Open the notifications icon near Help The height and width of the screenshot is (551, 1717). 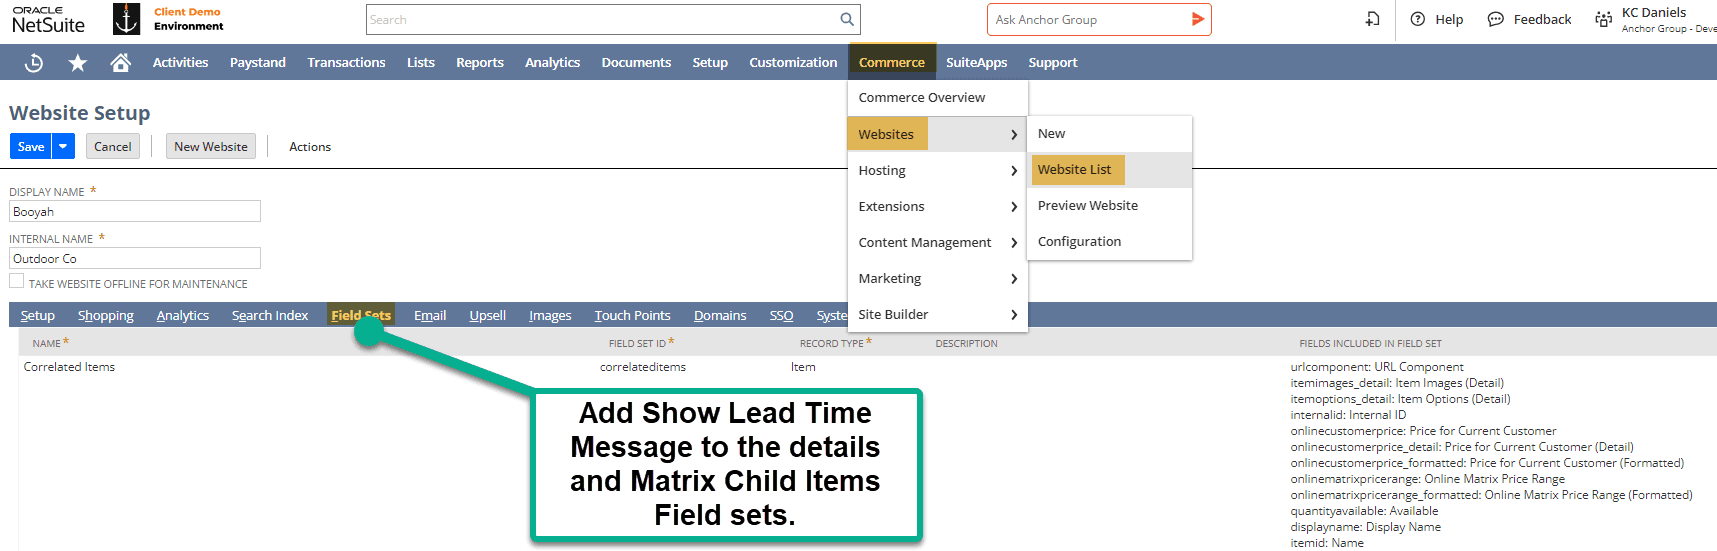(1373, 19)
